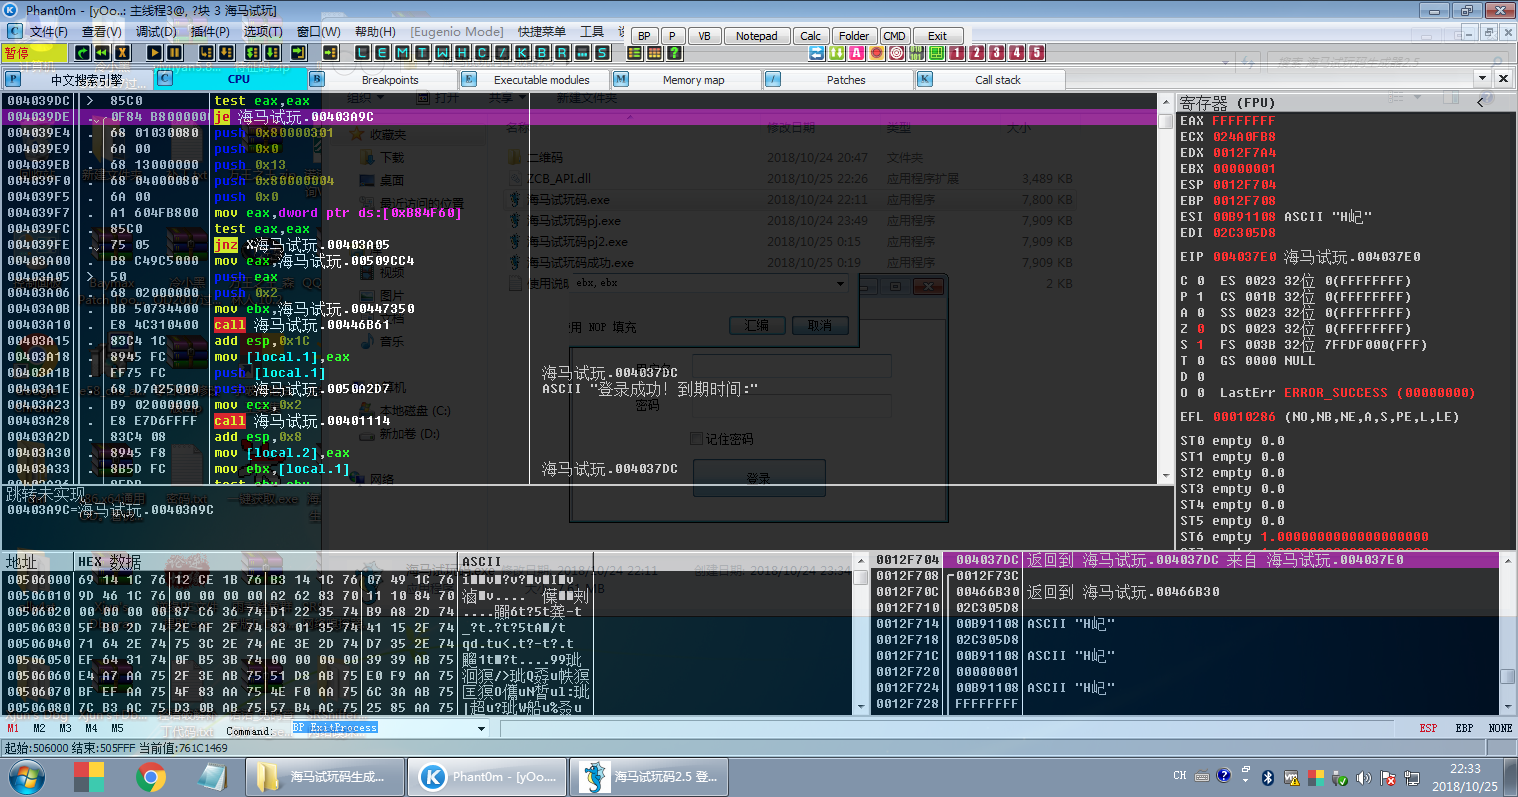Click the 取消 cancel button in dialog
Screen dimensions: 1518x797
coord(820,325)
